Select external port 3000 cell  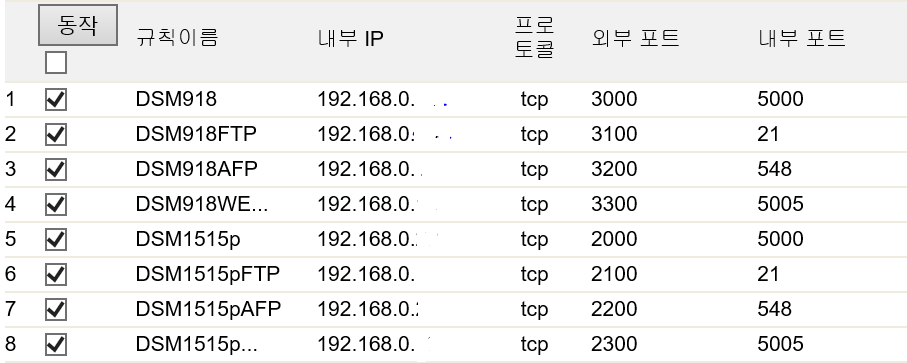point(614,99)
